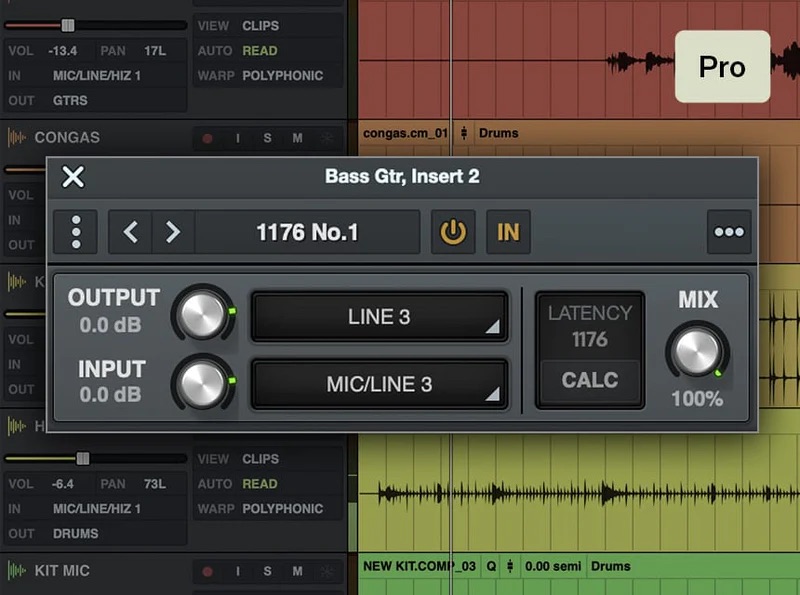Click PAN value 73L
The height and width of the screenshot is (595, 800).
pos(155,483)
